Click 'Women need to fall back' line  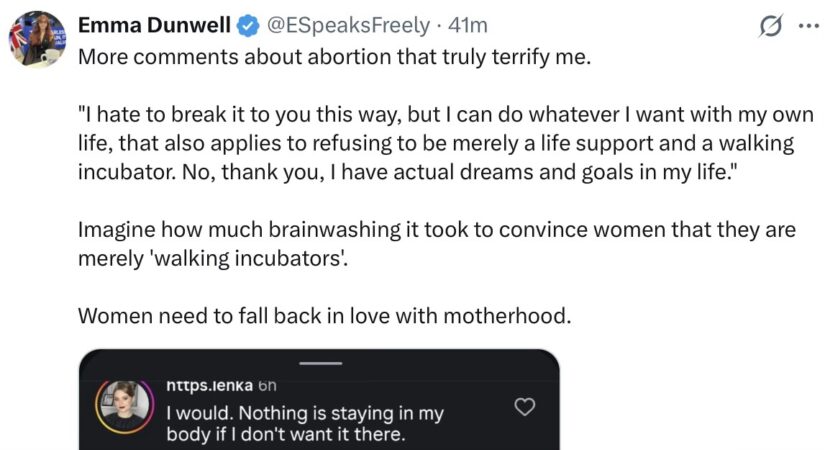[325, 316]
